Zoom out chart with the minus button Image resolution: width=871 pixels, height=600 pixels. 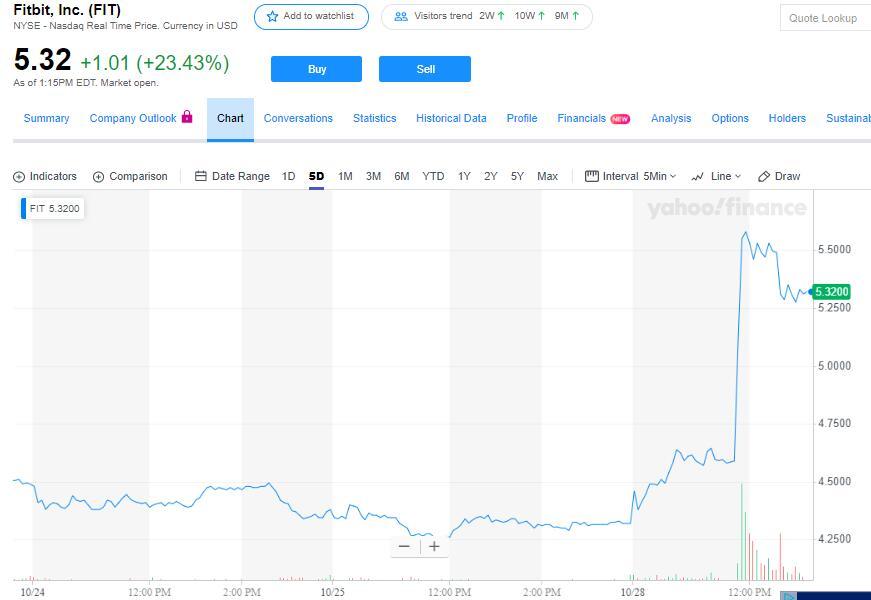(404, 547)
